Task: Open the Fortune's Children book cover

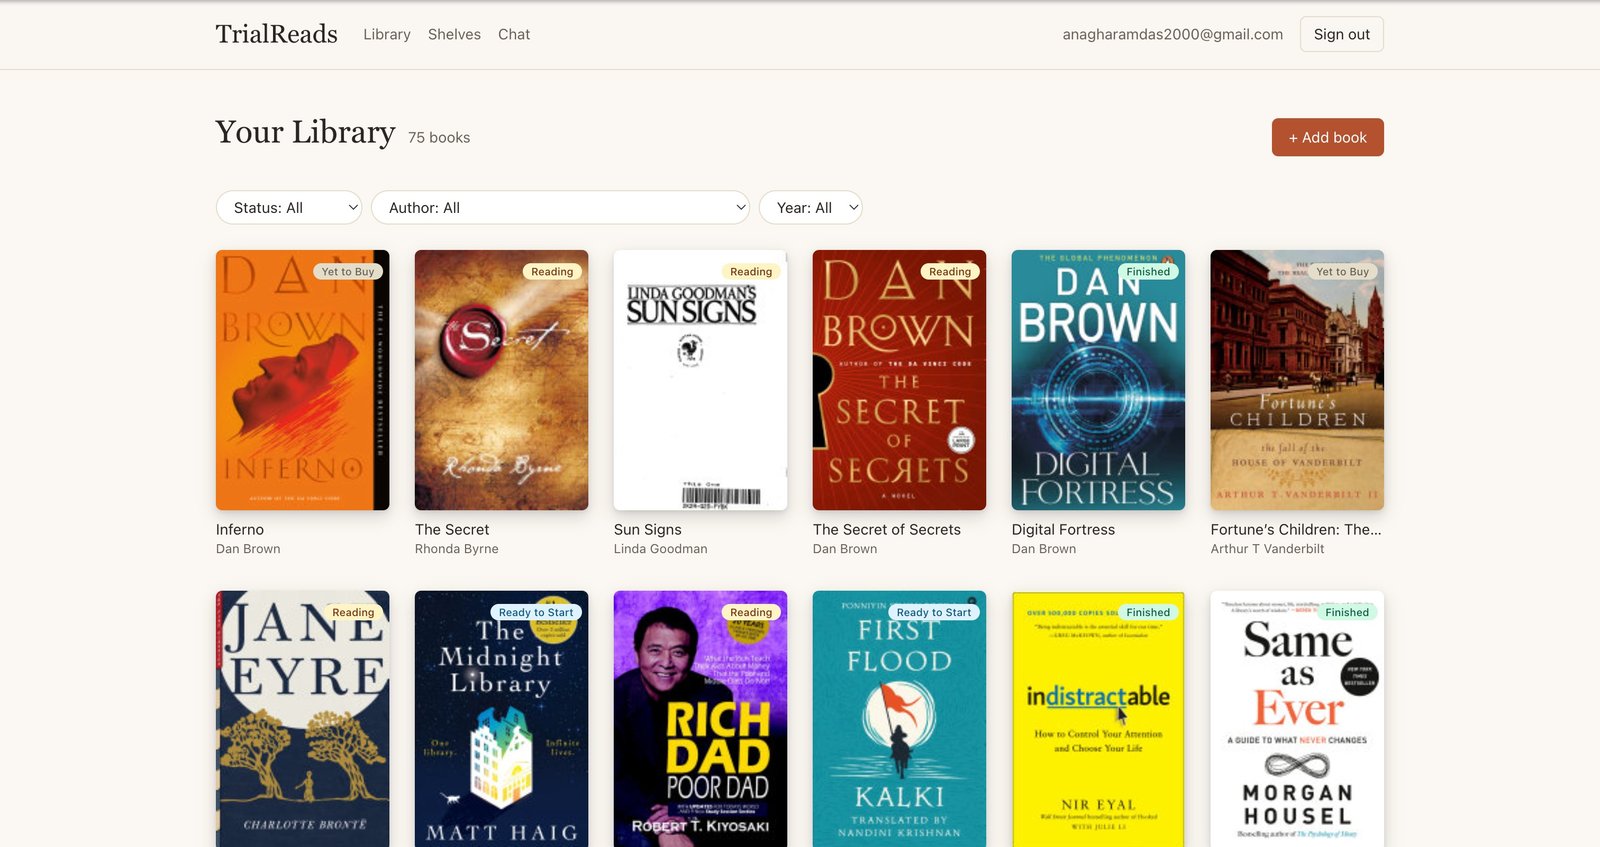Action: tap(1297, 380)
